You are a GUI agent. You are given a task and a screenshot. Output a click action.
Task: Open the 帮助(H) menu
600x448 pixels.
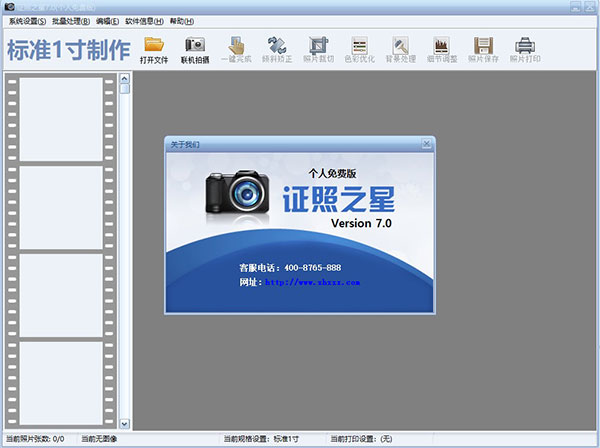182,21
